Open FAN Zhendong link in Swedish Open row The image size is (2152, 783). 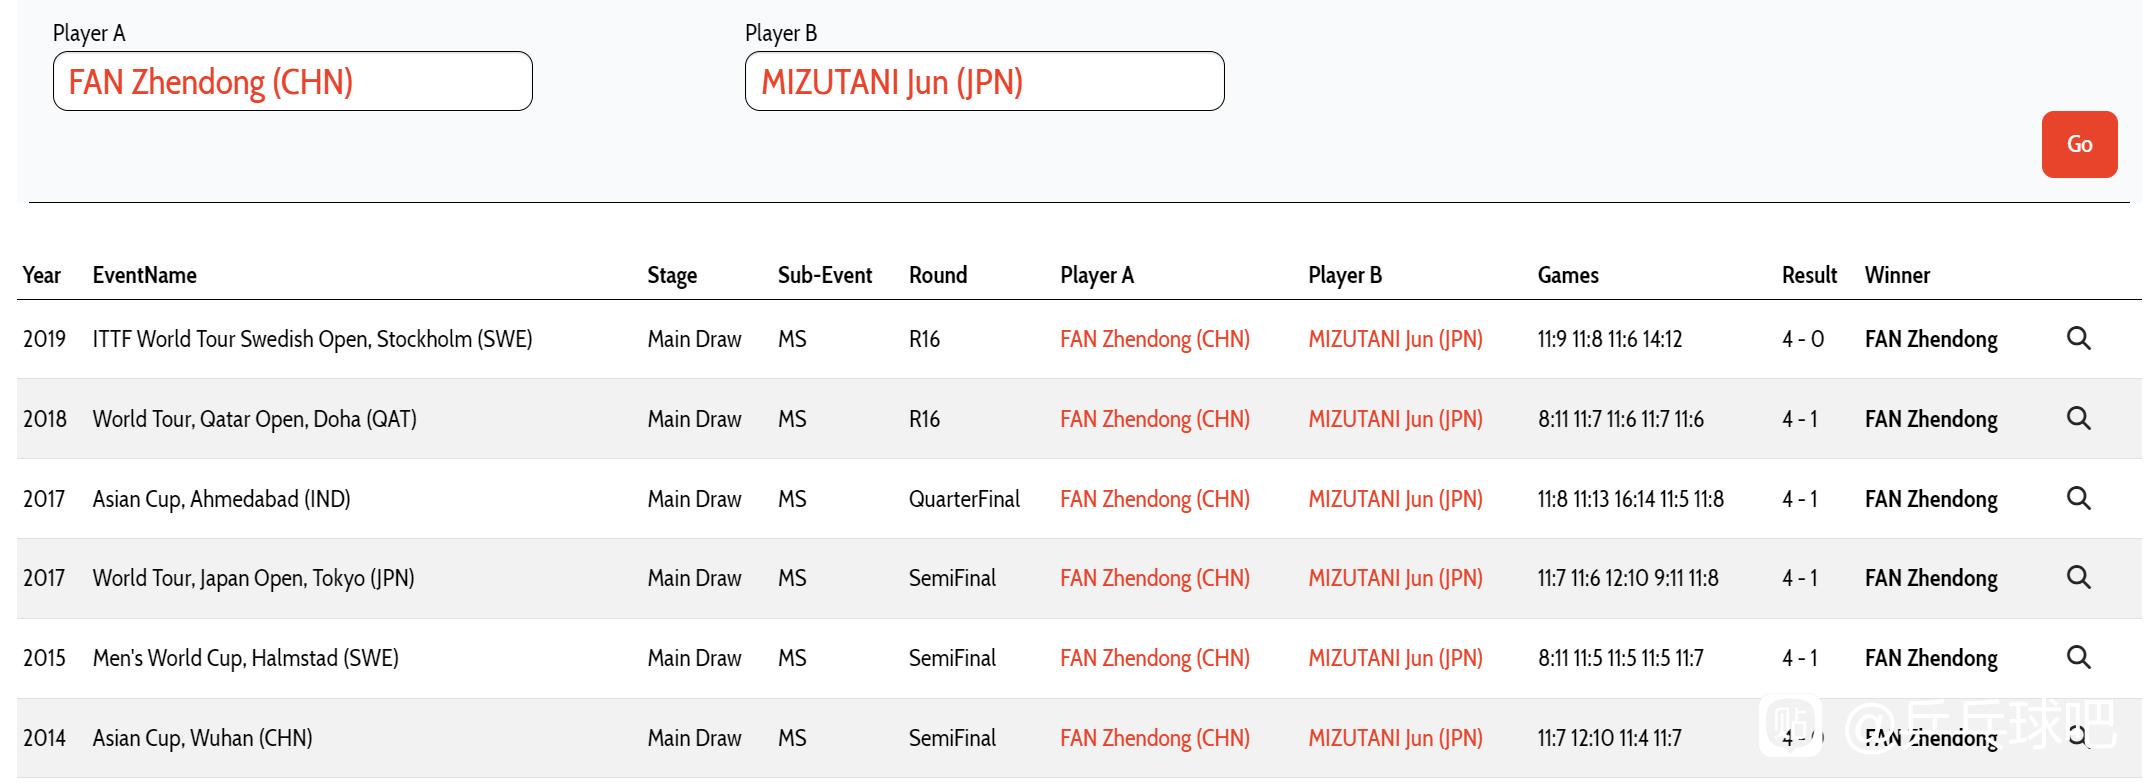pyautogui.click(x=1155, y=339)
